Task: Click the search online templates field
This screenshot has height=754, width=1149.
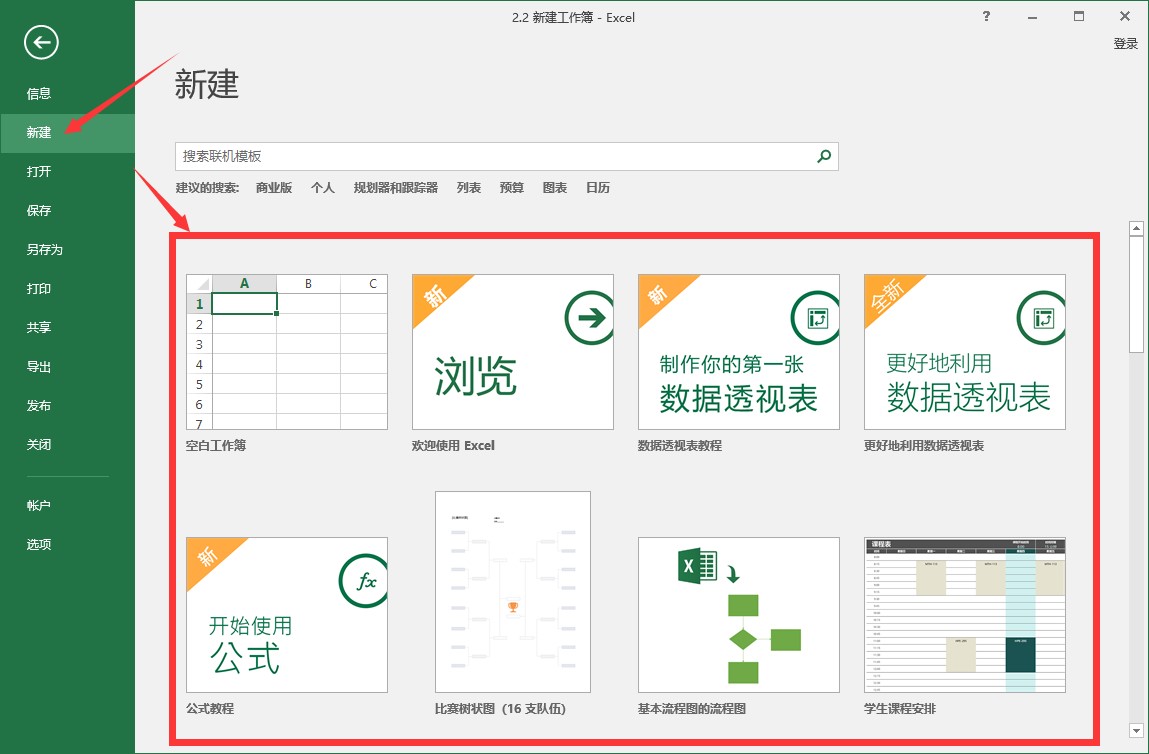Action: tap(495, 156)
